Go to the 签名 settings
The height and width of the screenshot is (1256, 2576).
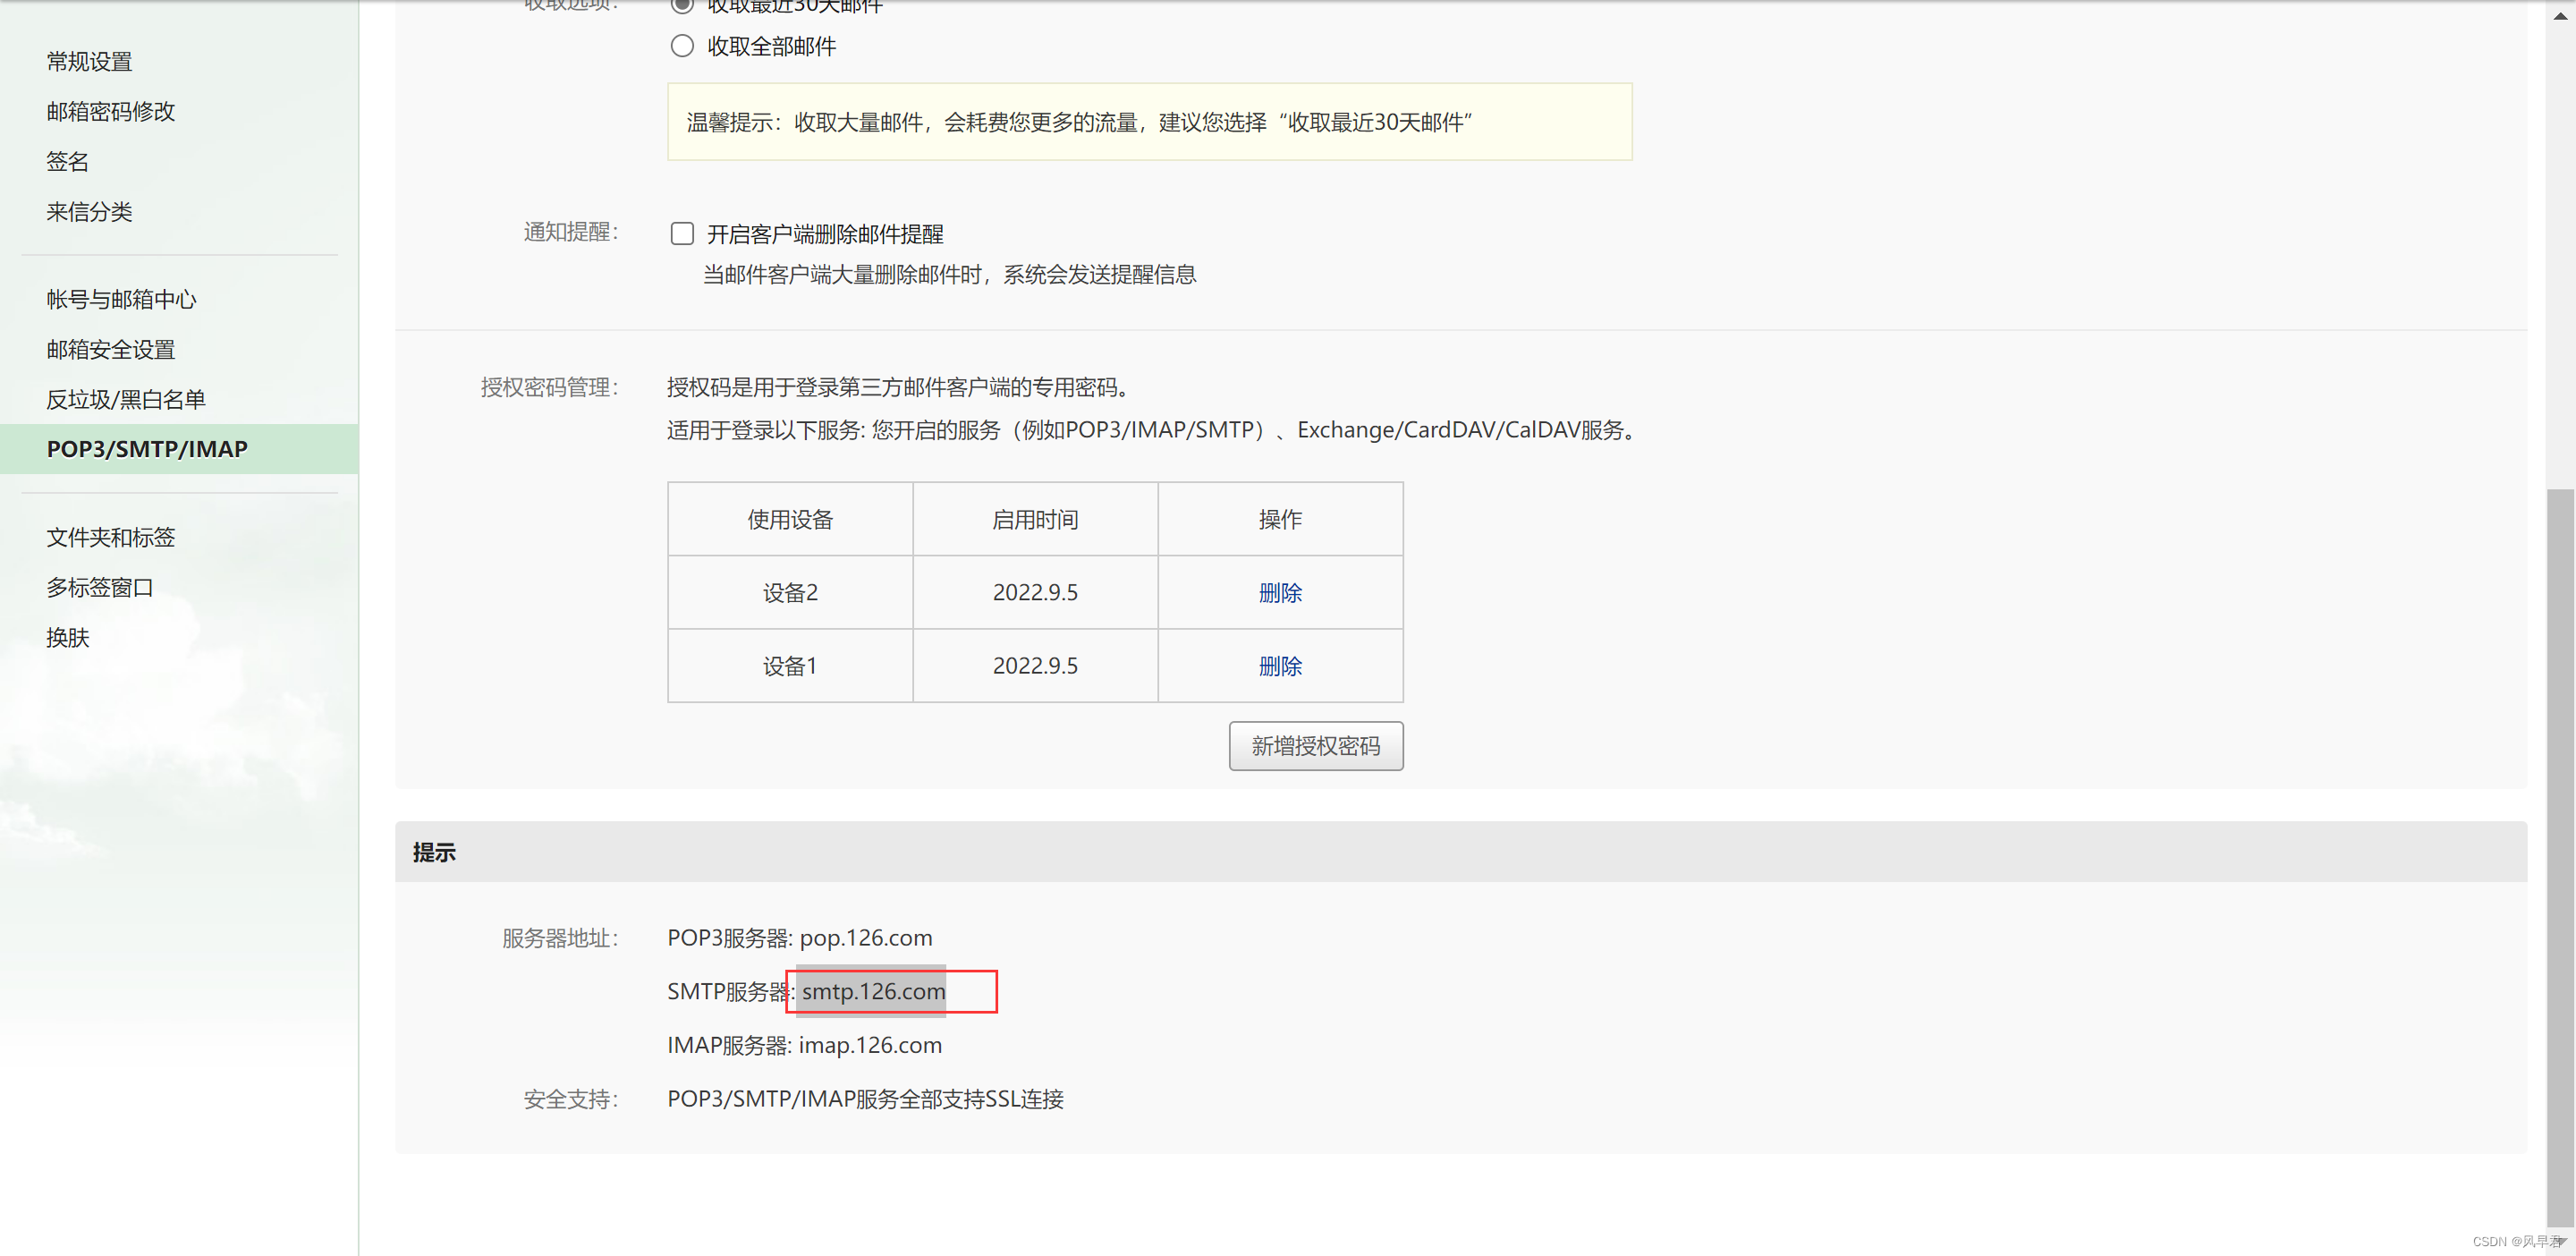click(67, 161)
